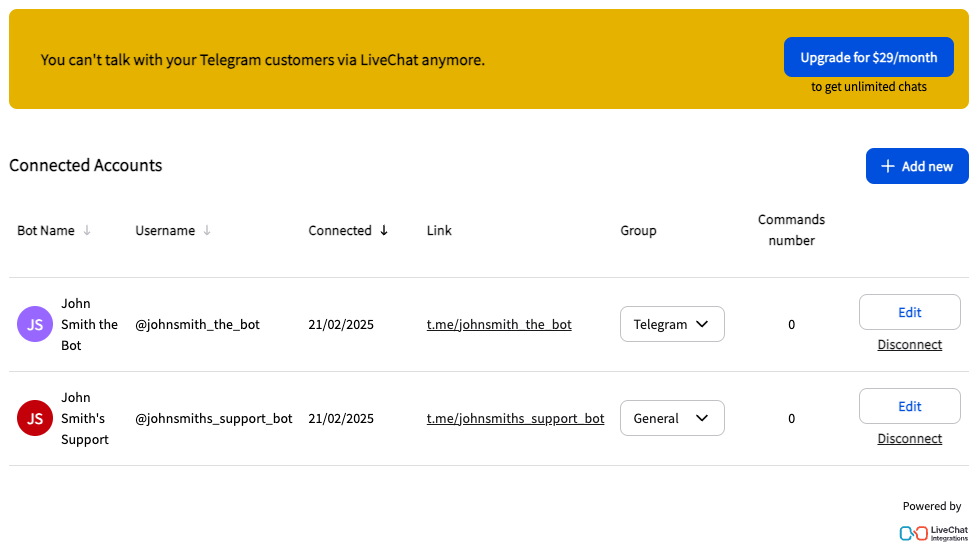Disconnect the johnsmith_the_bot account
The height and width of the screenshot is (557, 980).
click(x=909, y=345)
